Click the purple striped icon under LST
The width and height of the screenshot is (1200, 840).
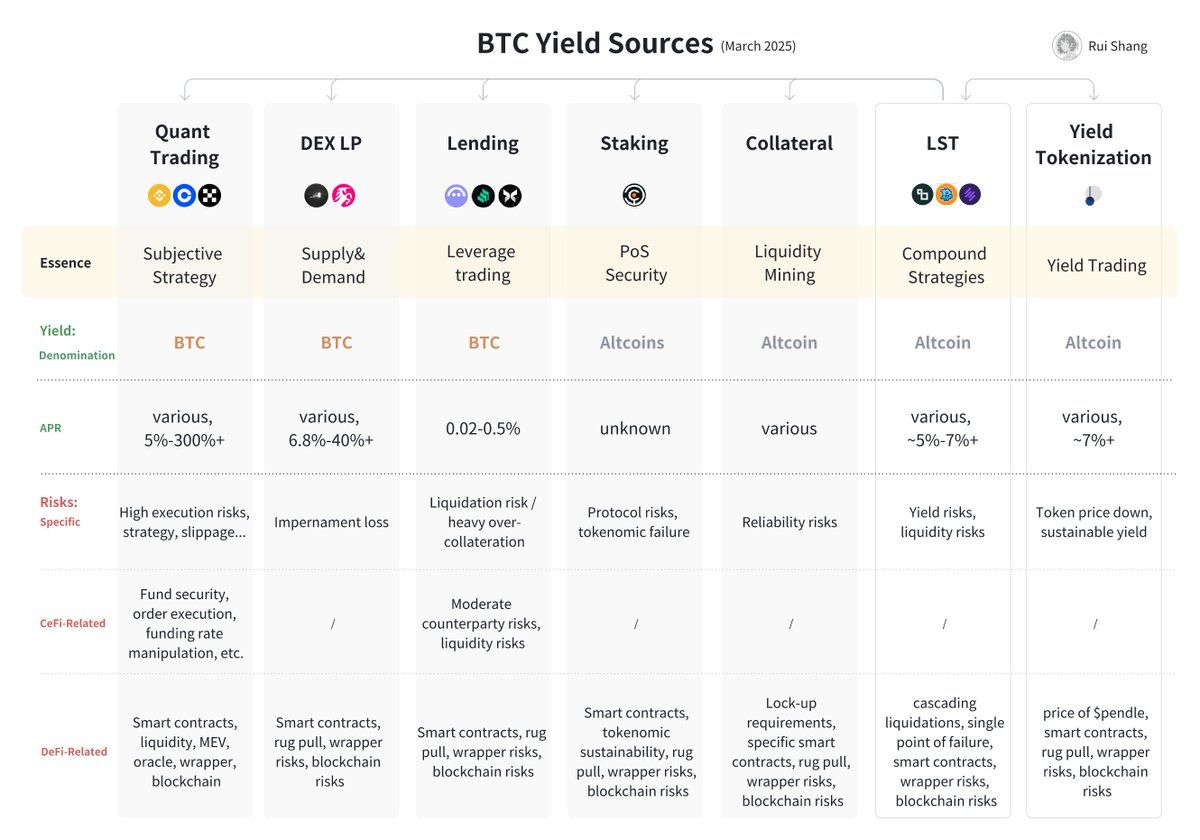(970, 195)
